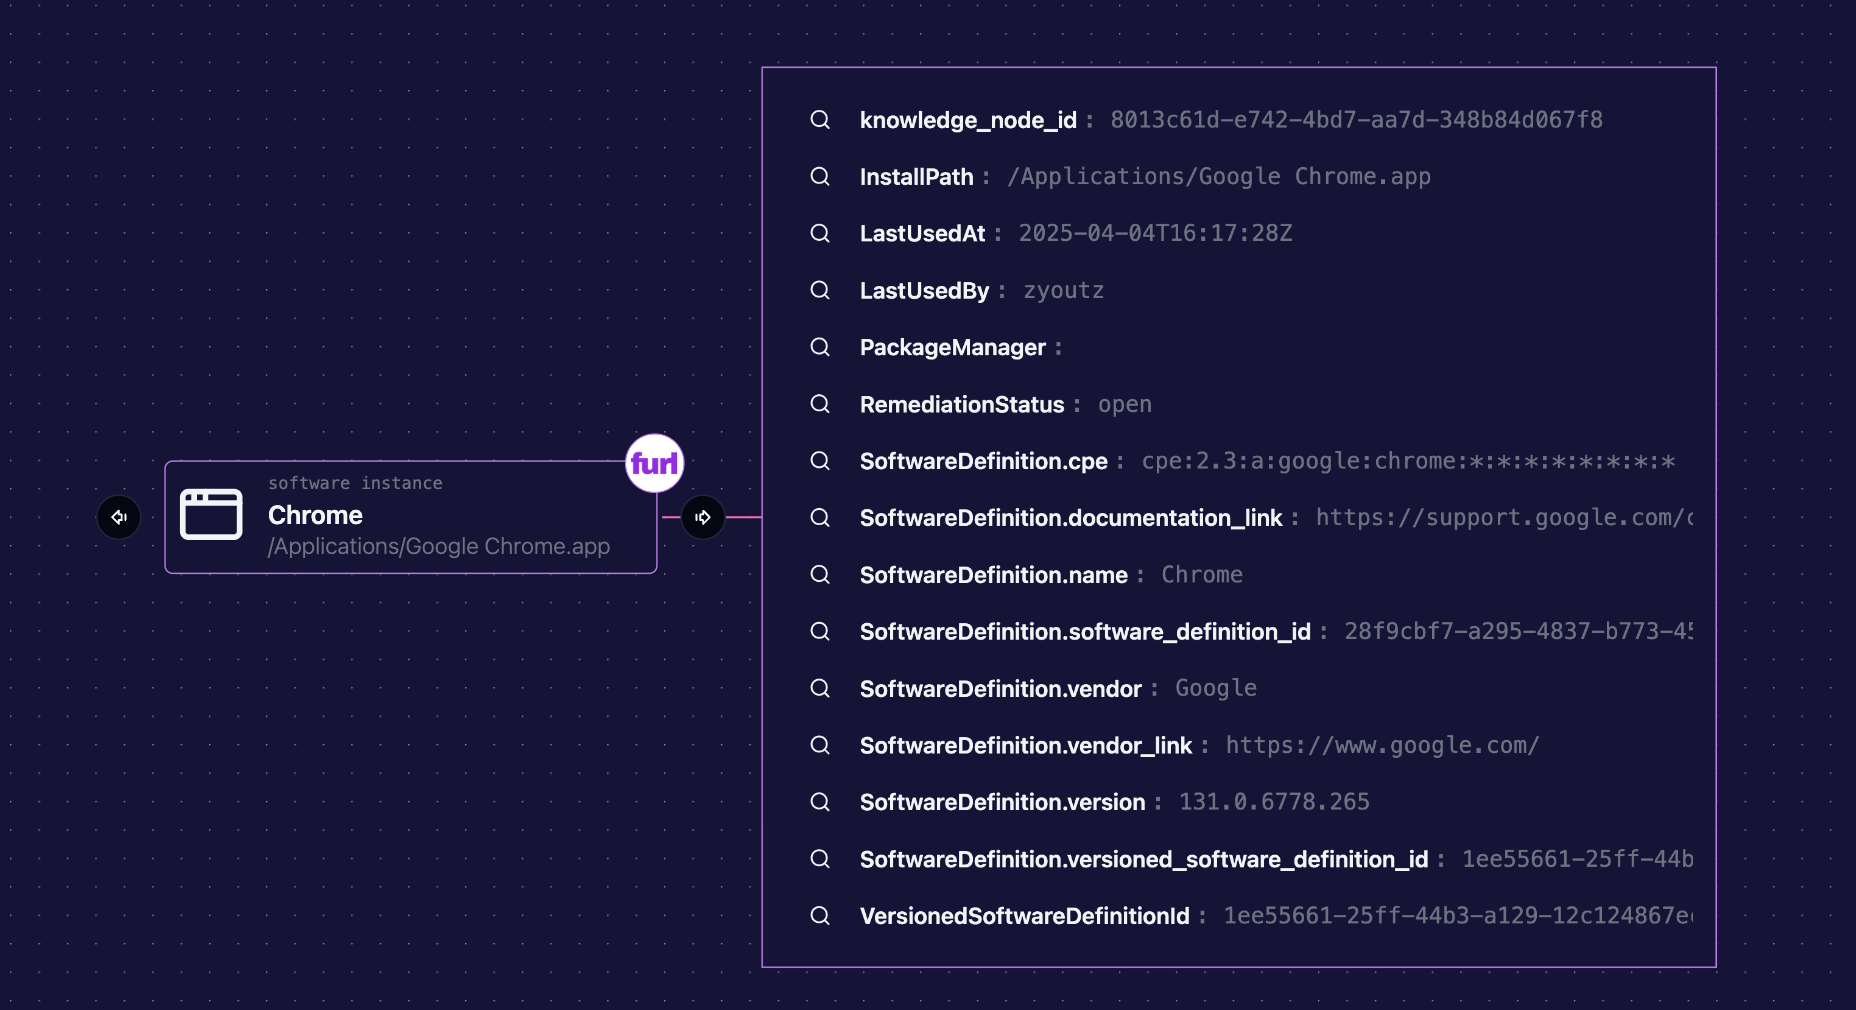1856x1010 pixels.
Task: Click the search icon beside SoftwareDefinition.name
Action: pyautogui.click(x=820, y=575)
